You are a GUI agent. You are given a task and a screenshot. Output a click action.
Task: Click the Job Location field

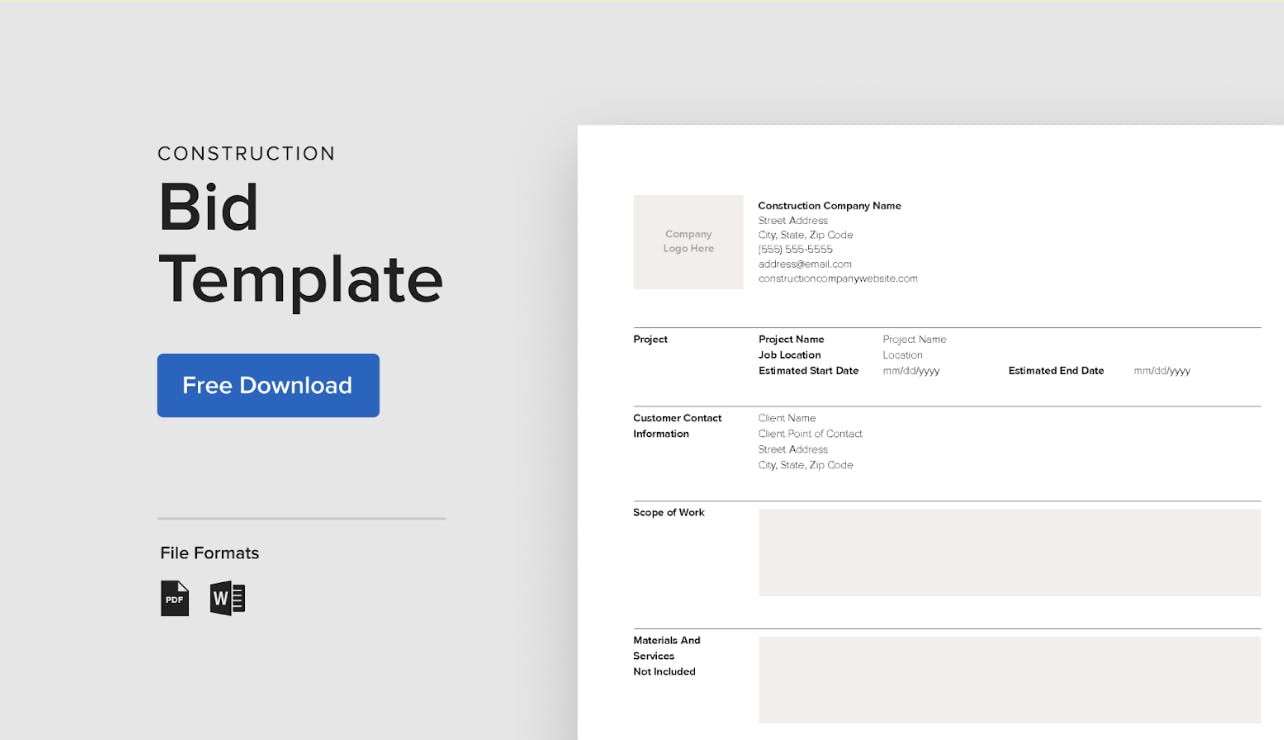pyautogui.click(x=903, y=355)
